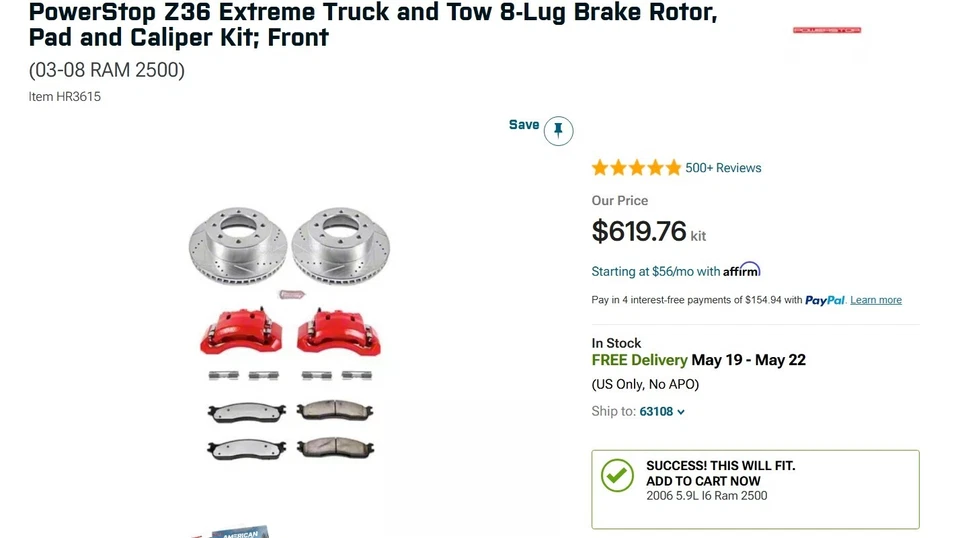Image resolution: width=960 pixels, height=538 pixels.
Task: Click the left brake rotor in product photo
Action: (238, 246)
